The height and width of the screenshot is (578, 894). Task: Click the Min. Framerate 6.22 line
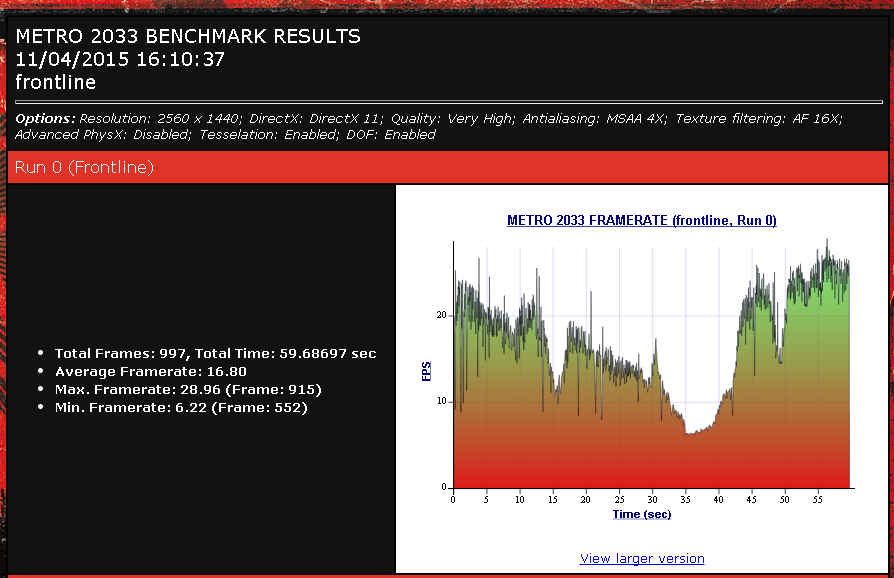(181, 408)
